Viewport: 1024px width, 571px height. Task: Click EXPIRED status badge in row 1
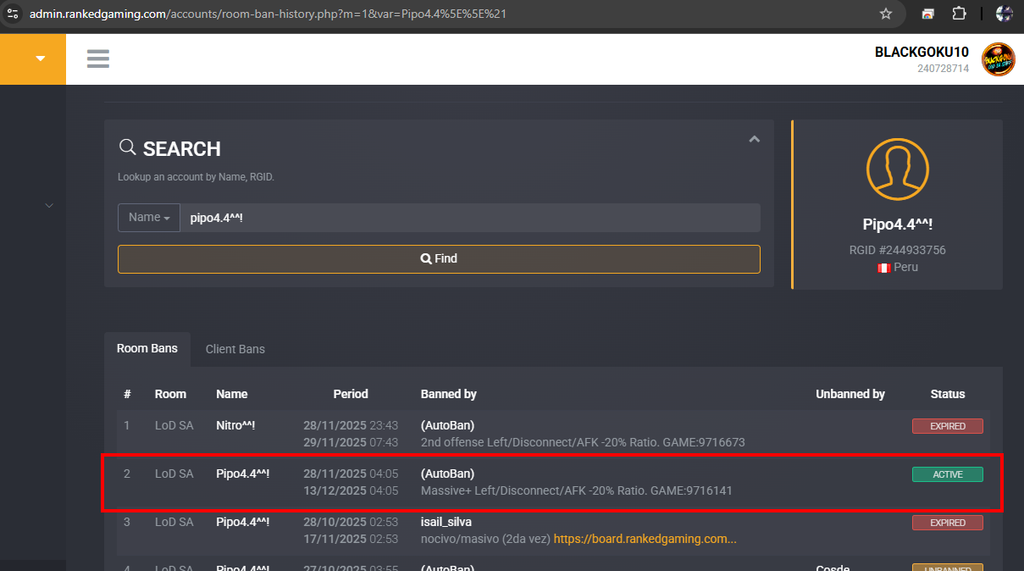tap(948, 426)
